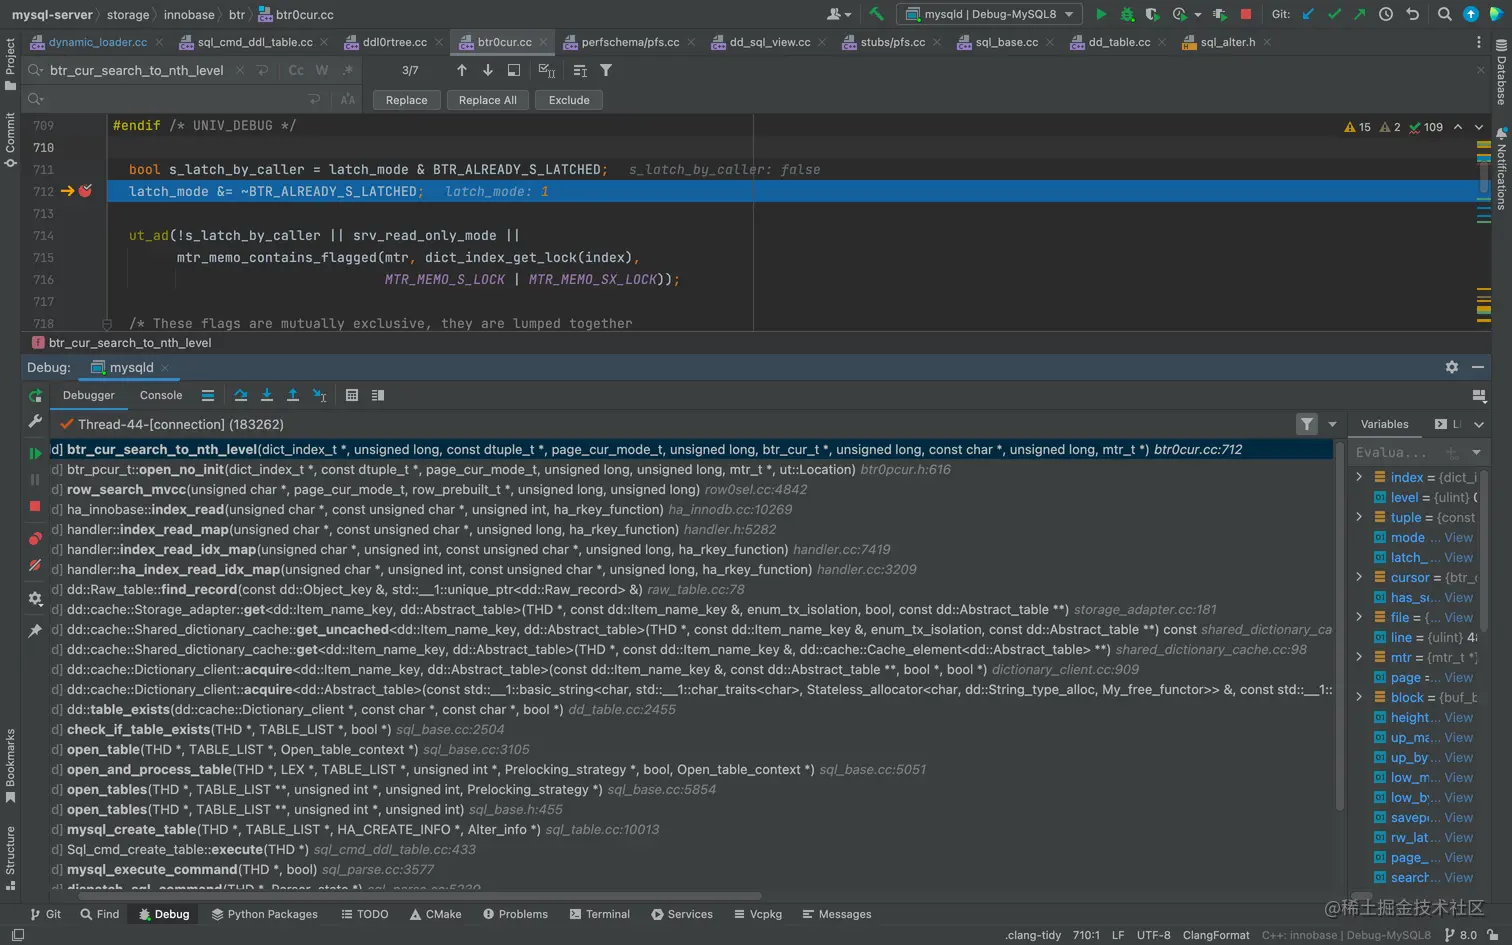Stop the process with red square
The width and height of the screenshot is (1512, 945).
1246,14
